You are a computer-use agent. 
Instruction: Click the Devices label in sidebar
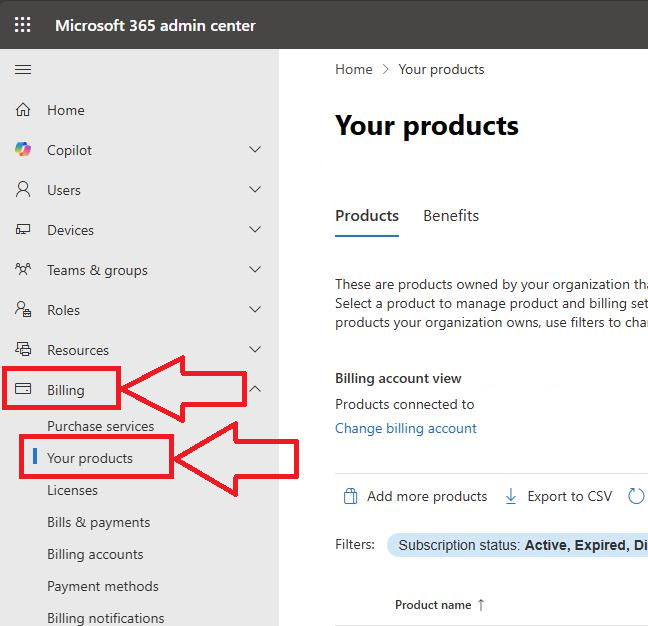coord(70,230)
